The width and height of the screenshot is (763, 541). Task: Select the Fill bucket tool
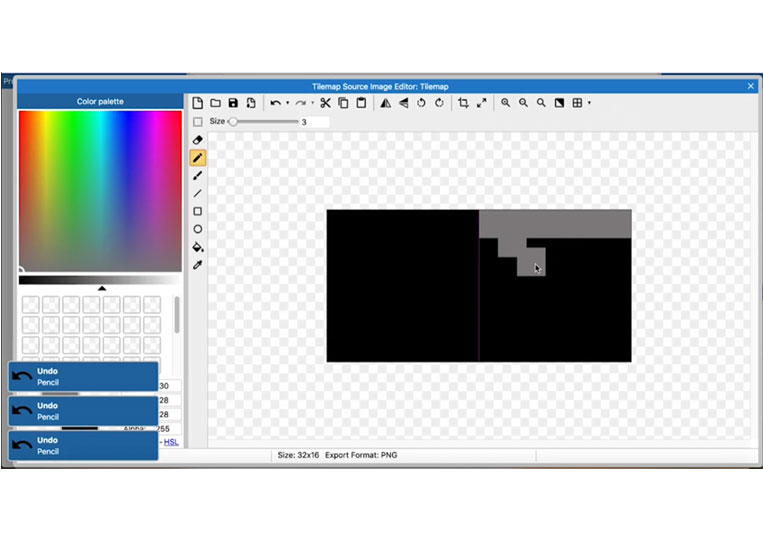pyautogui.click(x=198, y=247)
